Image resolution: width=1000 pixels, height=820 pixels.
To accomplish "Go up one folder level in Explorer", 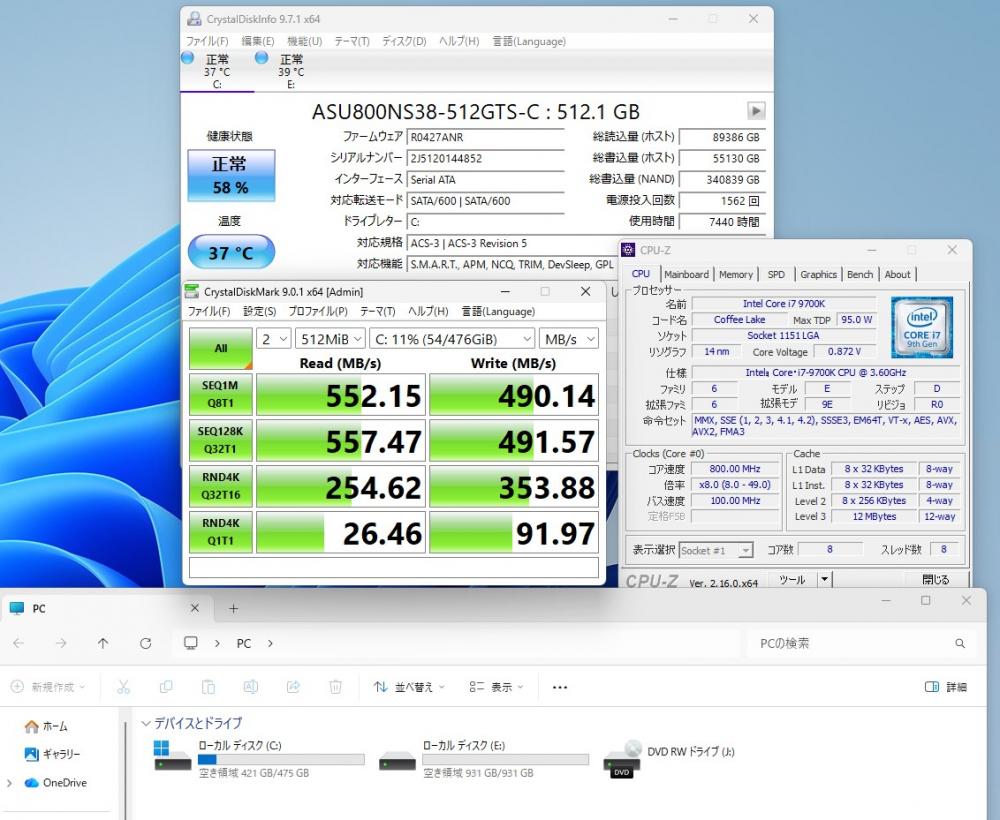I will (103, 643).
